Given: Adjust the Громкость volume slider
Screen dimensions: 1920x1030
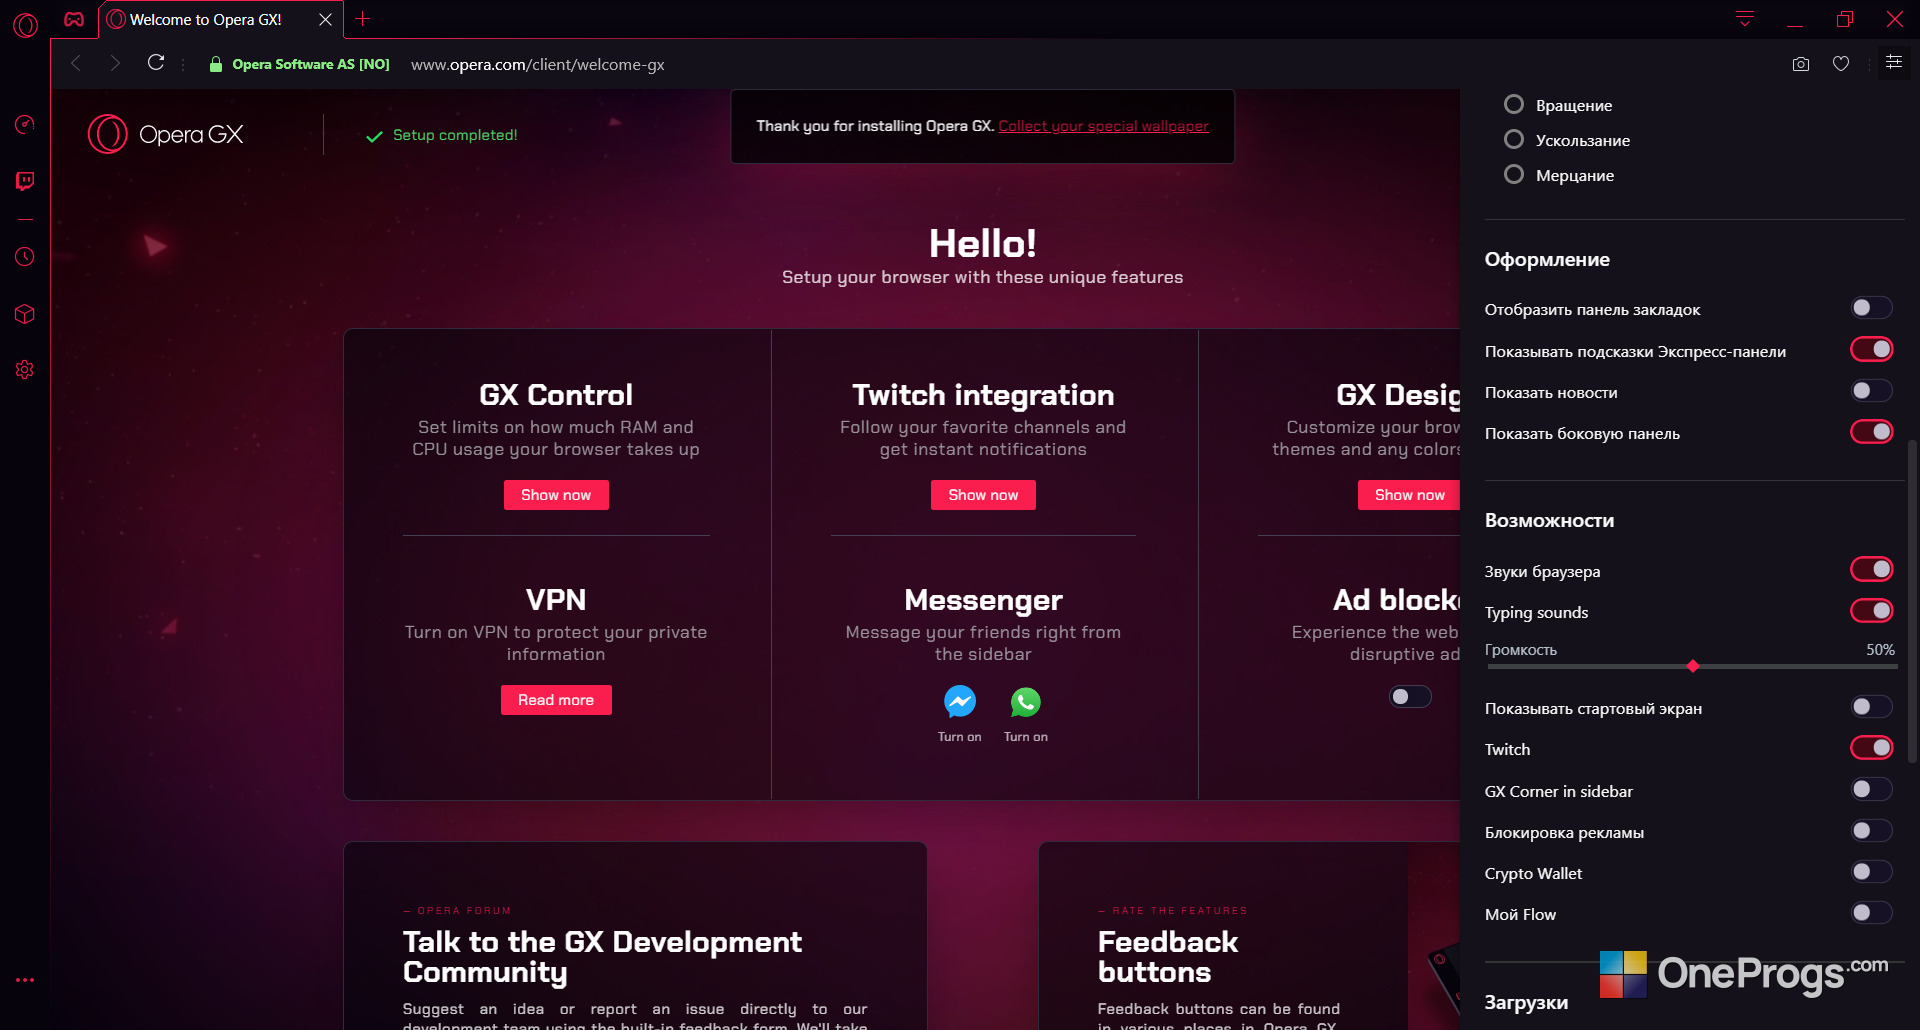Looking at the screenshot, I should click(x=1692, y=666).
